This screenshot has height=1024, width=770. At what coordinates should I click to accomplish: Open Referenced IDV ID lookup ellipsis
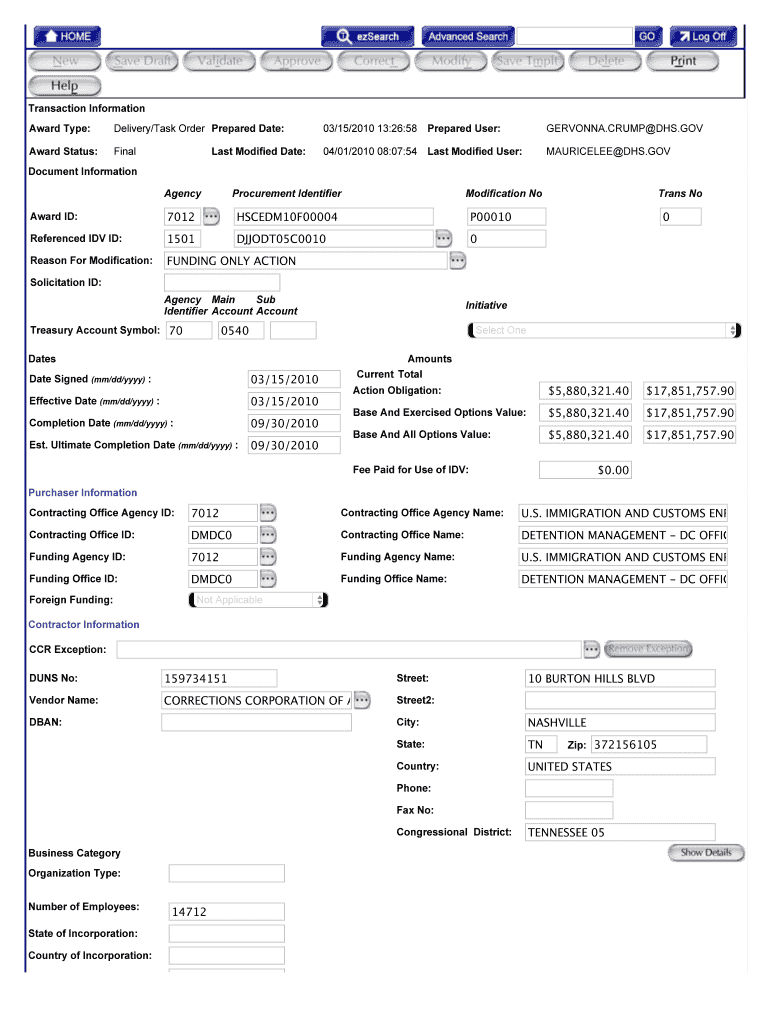click(443, 238)
